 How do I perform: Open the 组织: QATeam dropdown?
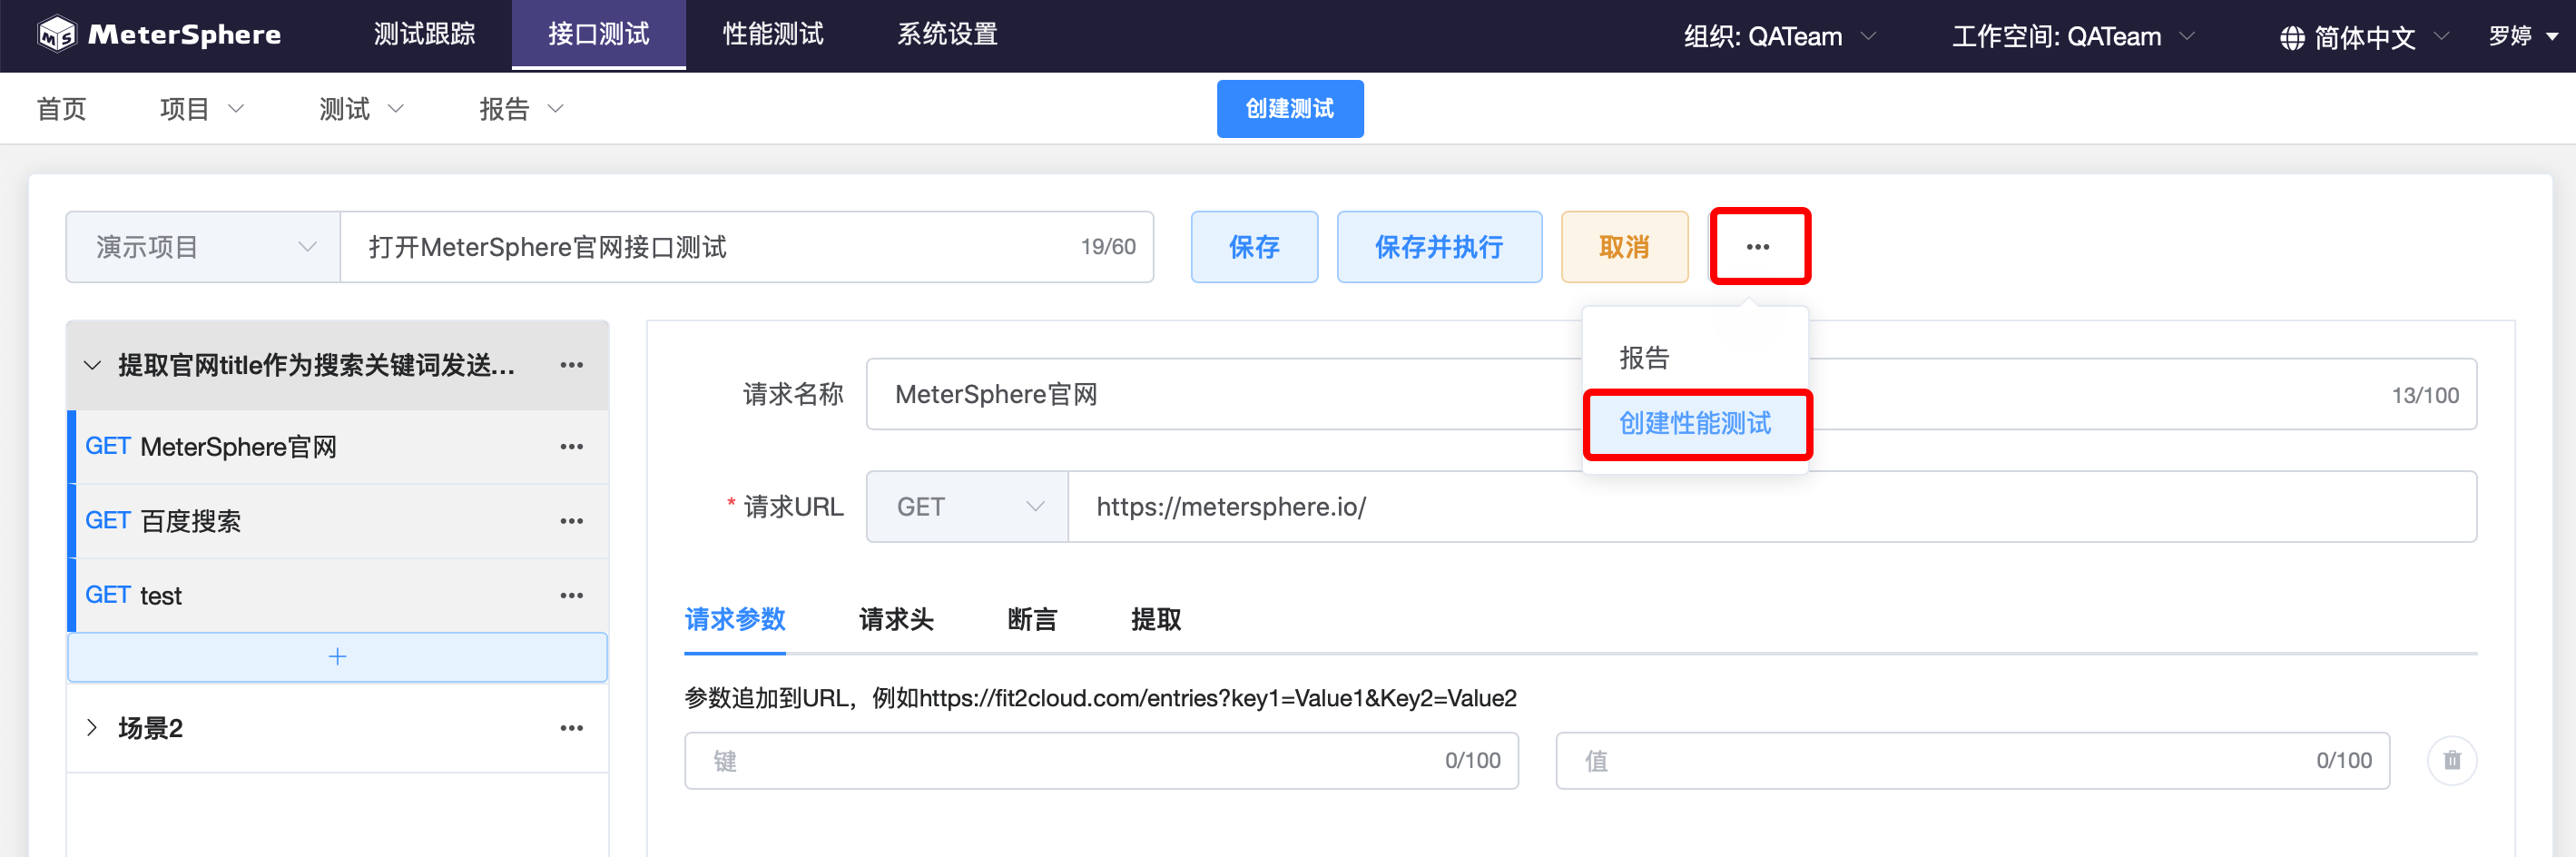click(x=1779, y=37)
